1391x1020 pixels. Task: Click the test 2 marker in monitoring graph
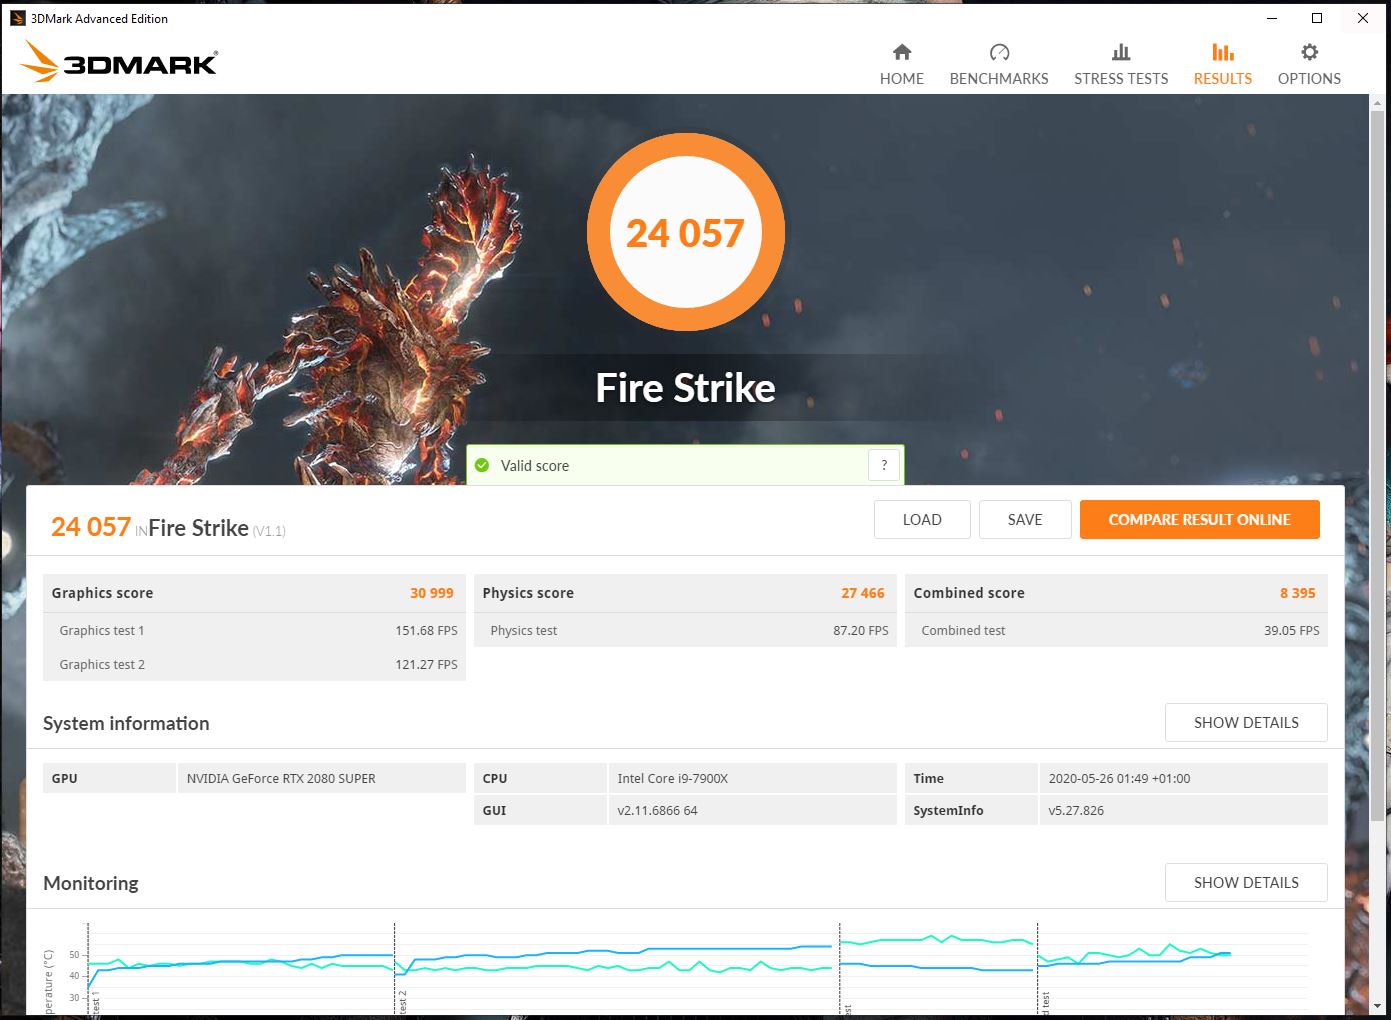tap(403, 1003)
